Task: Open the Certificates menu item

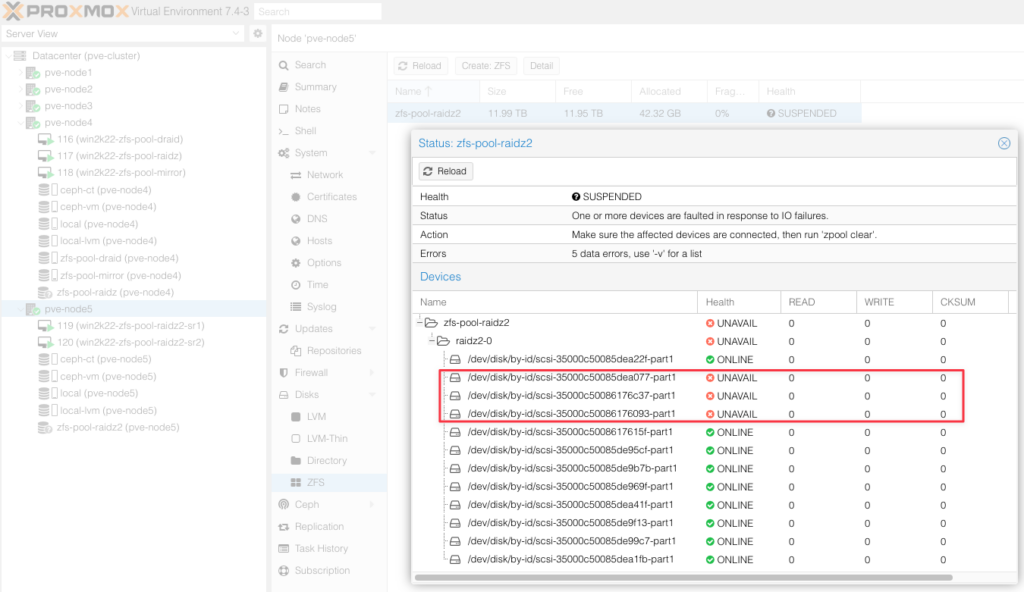Action: pyautogui.click(x=330, y=197)
